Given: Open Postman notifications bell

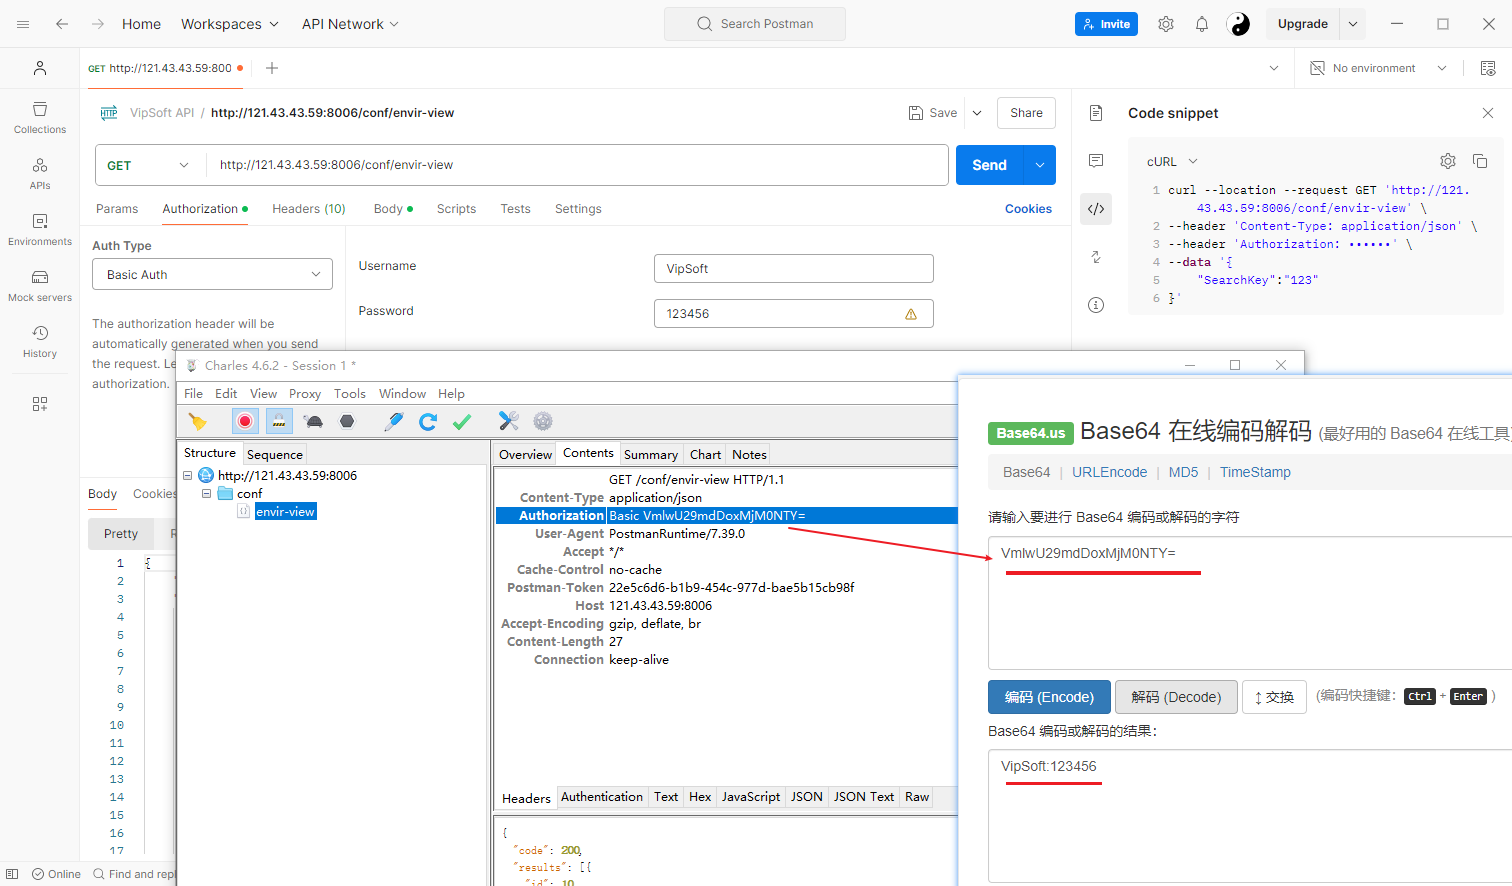Looking at the screenshot, I should tap(1202, 24).
